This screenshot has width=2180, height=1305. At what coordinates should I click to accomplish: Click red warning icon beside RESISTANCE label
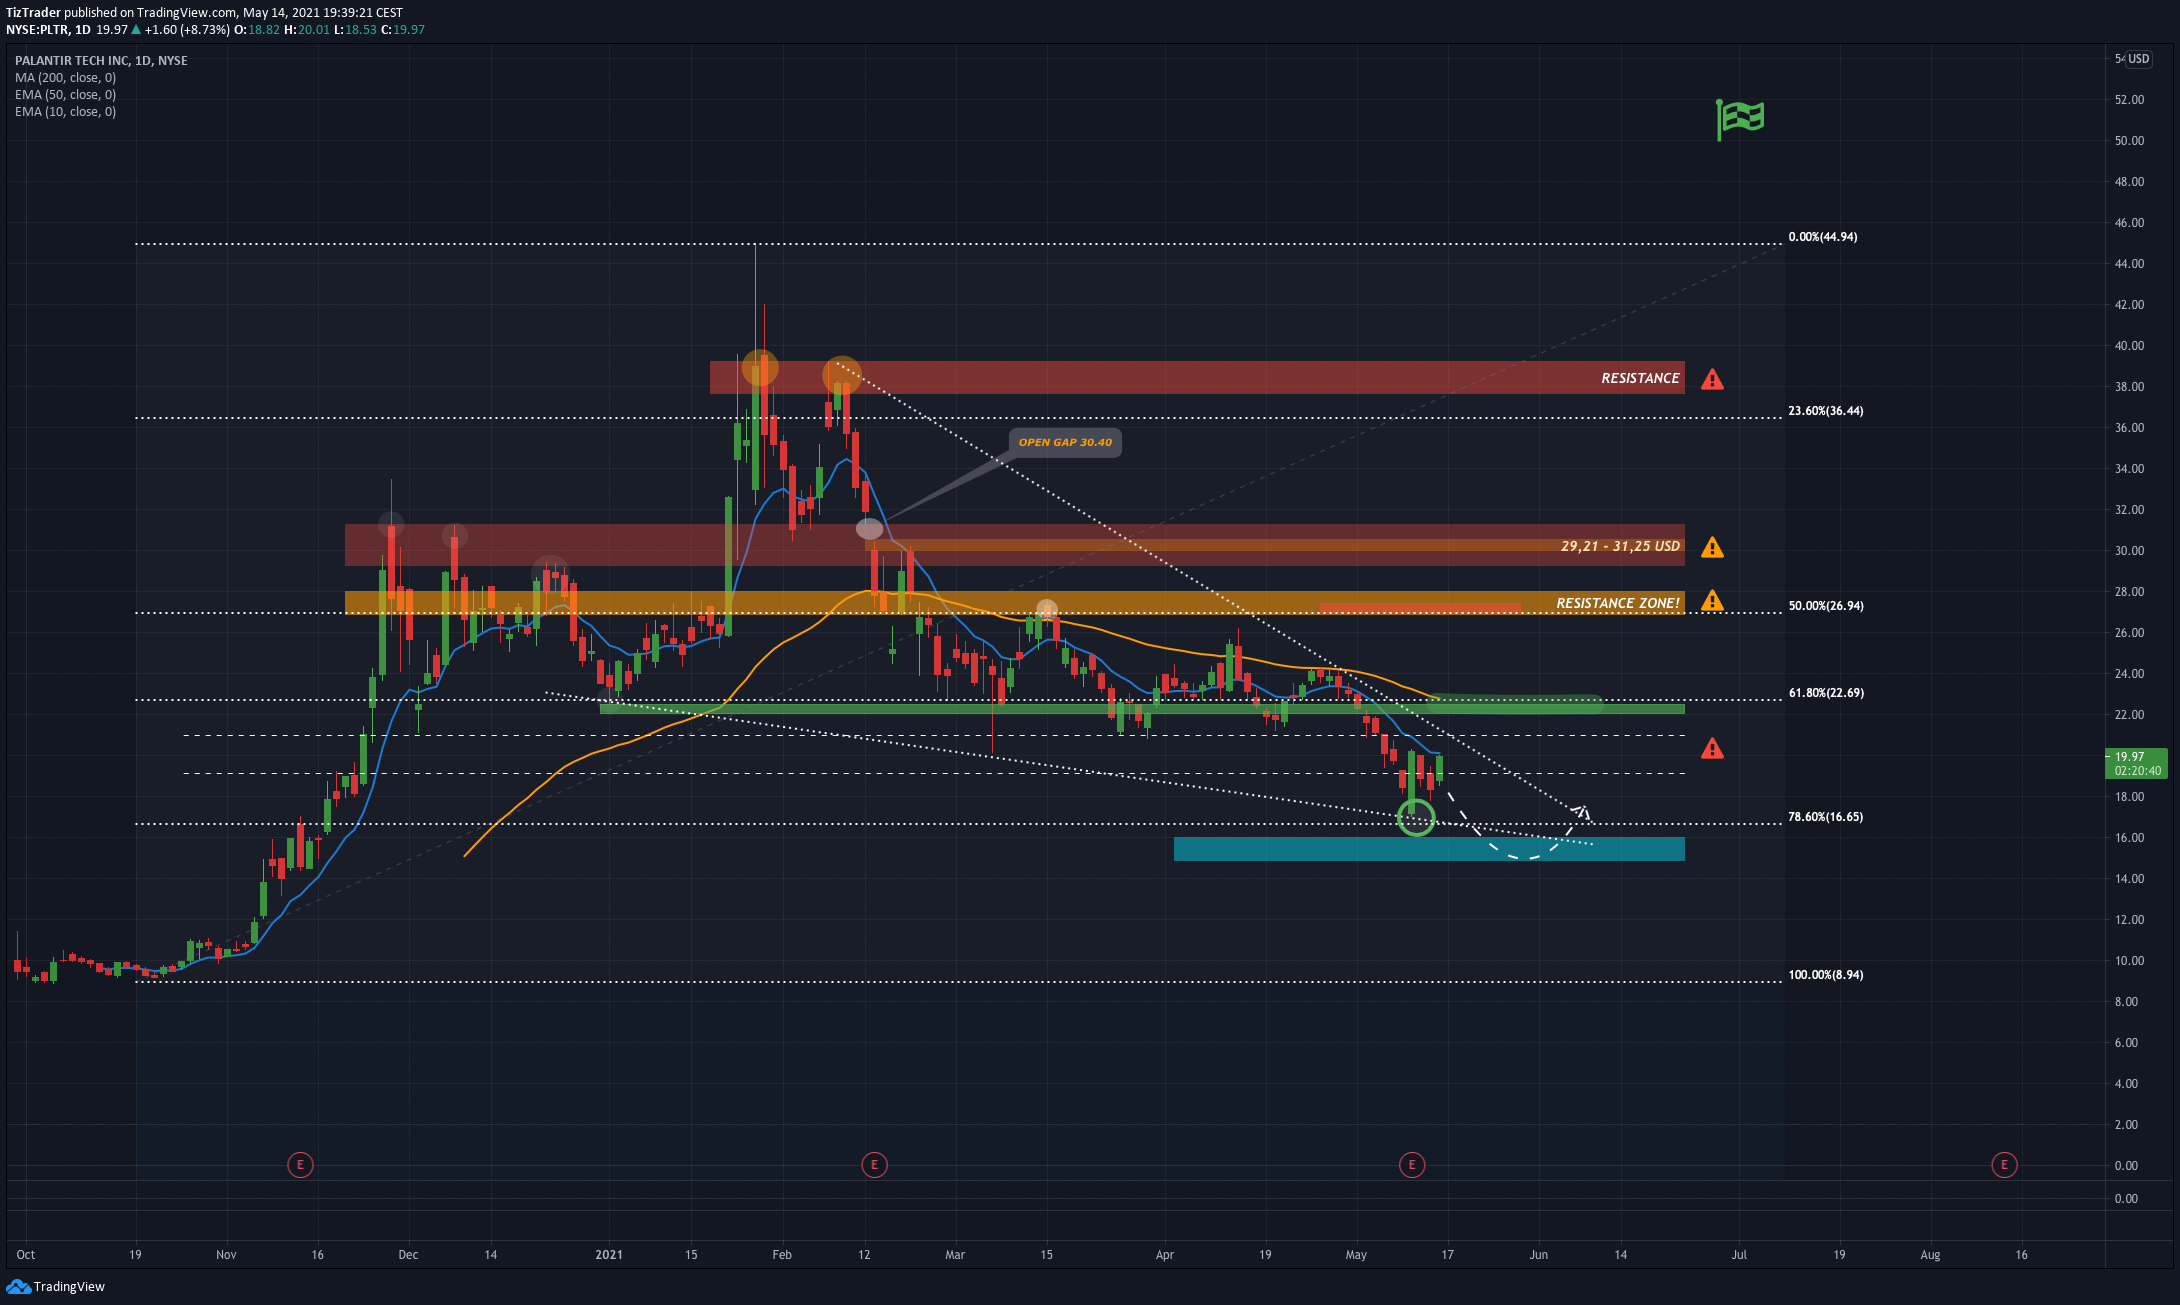click(1712, 379)
